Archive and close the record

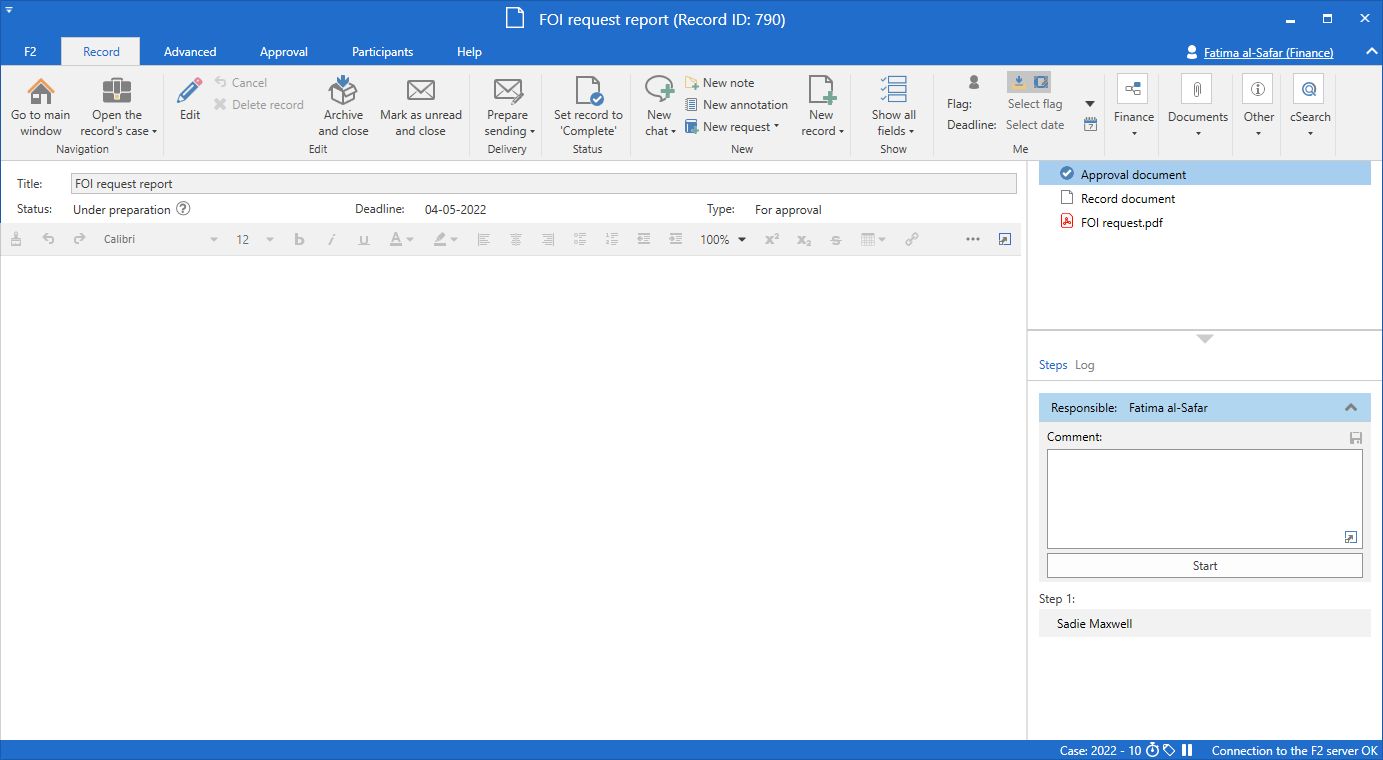point(343,106)
